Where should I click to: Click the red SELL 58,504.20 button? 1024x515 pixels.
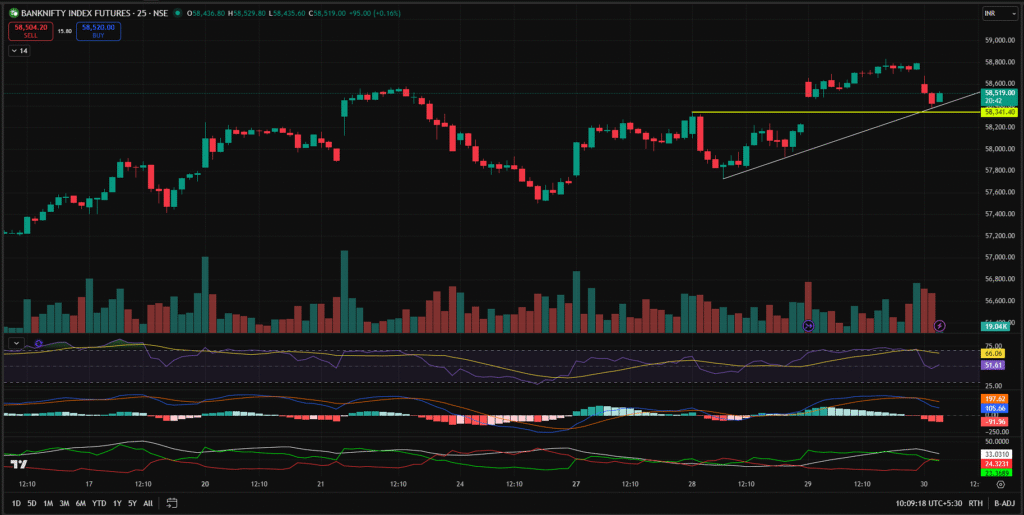point(29,31)
